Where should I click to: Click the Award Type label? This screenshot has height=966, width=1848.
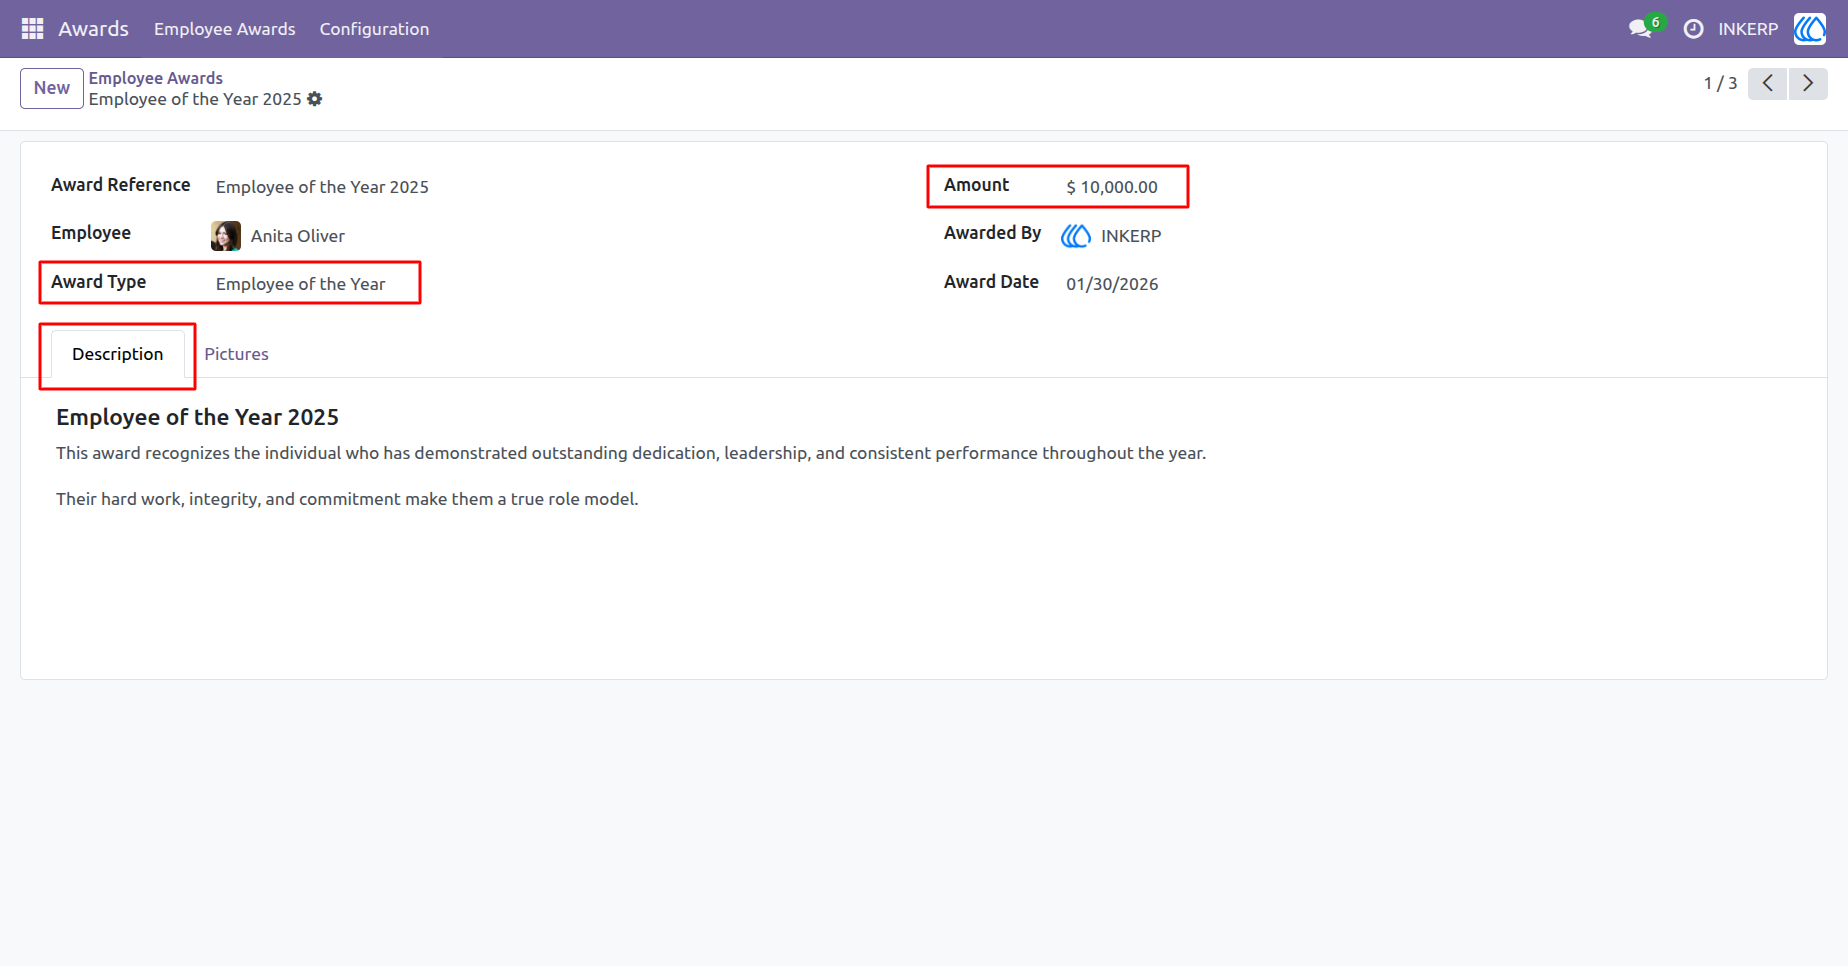point(99,282)
